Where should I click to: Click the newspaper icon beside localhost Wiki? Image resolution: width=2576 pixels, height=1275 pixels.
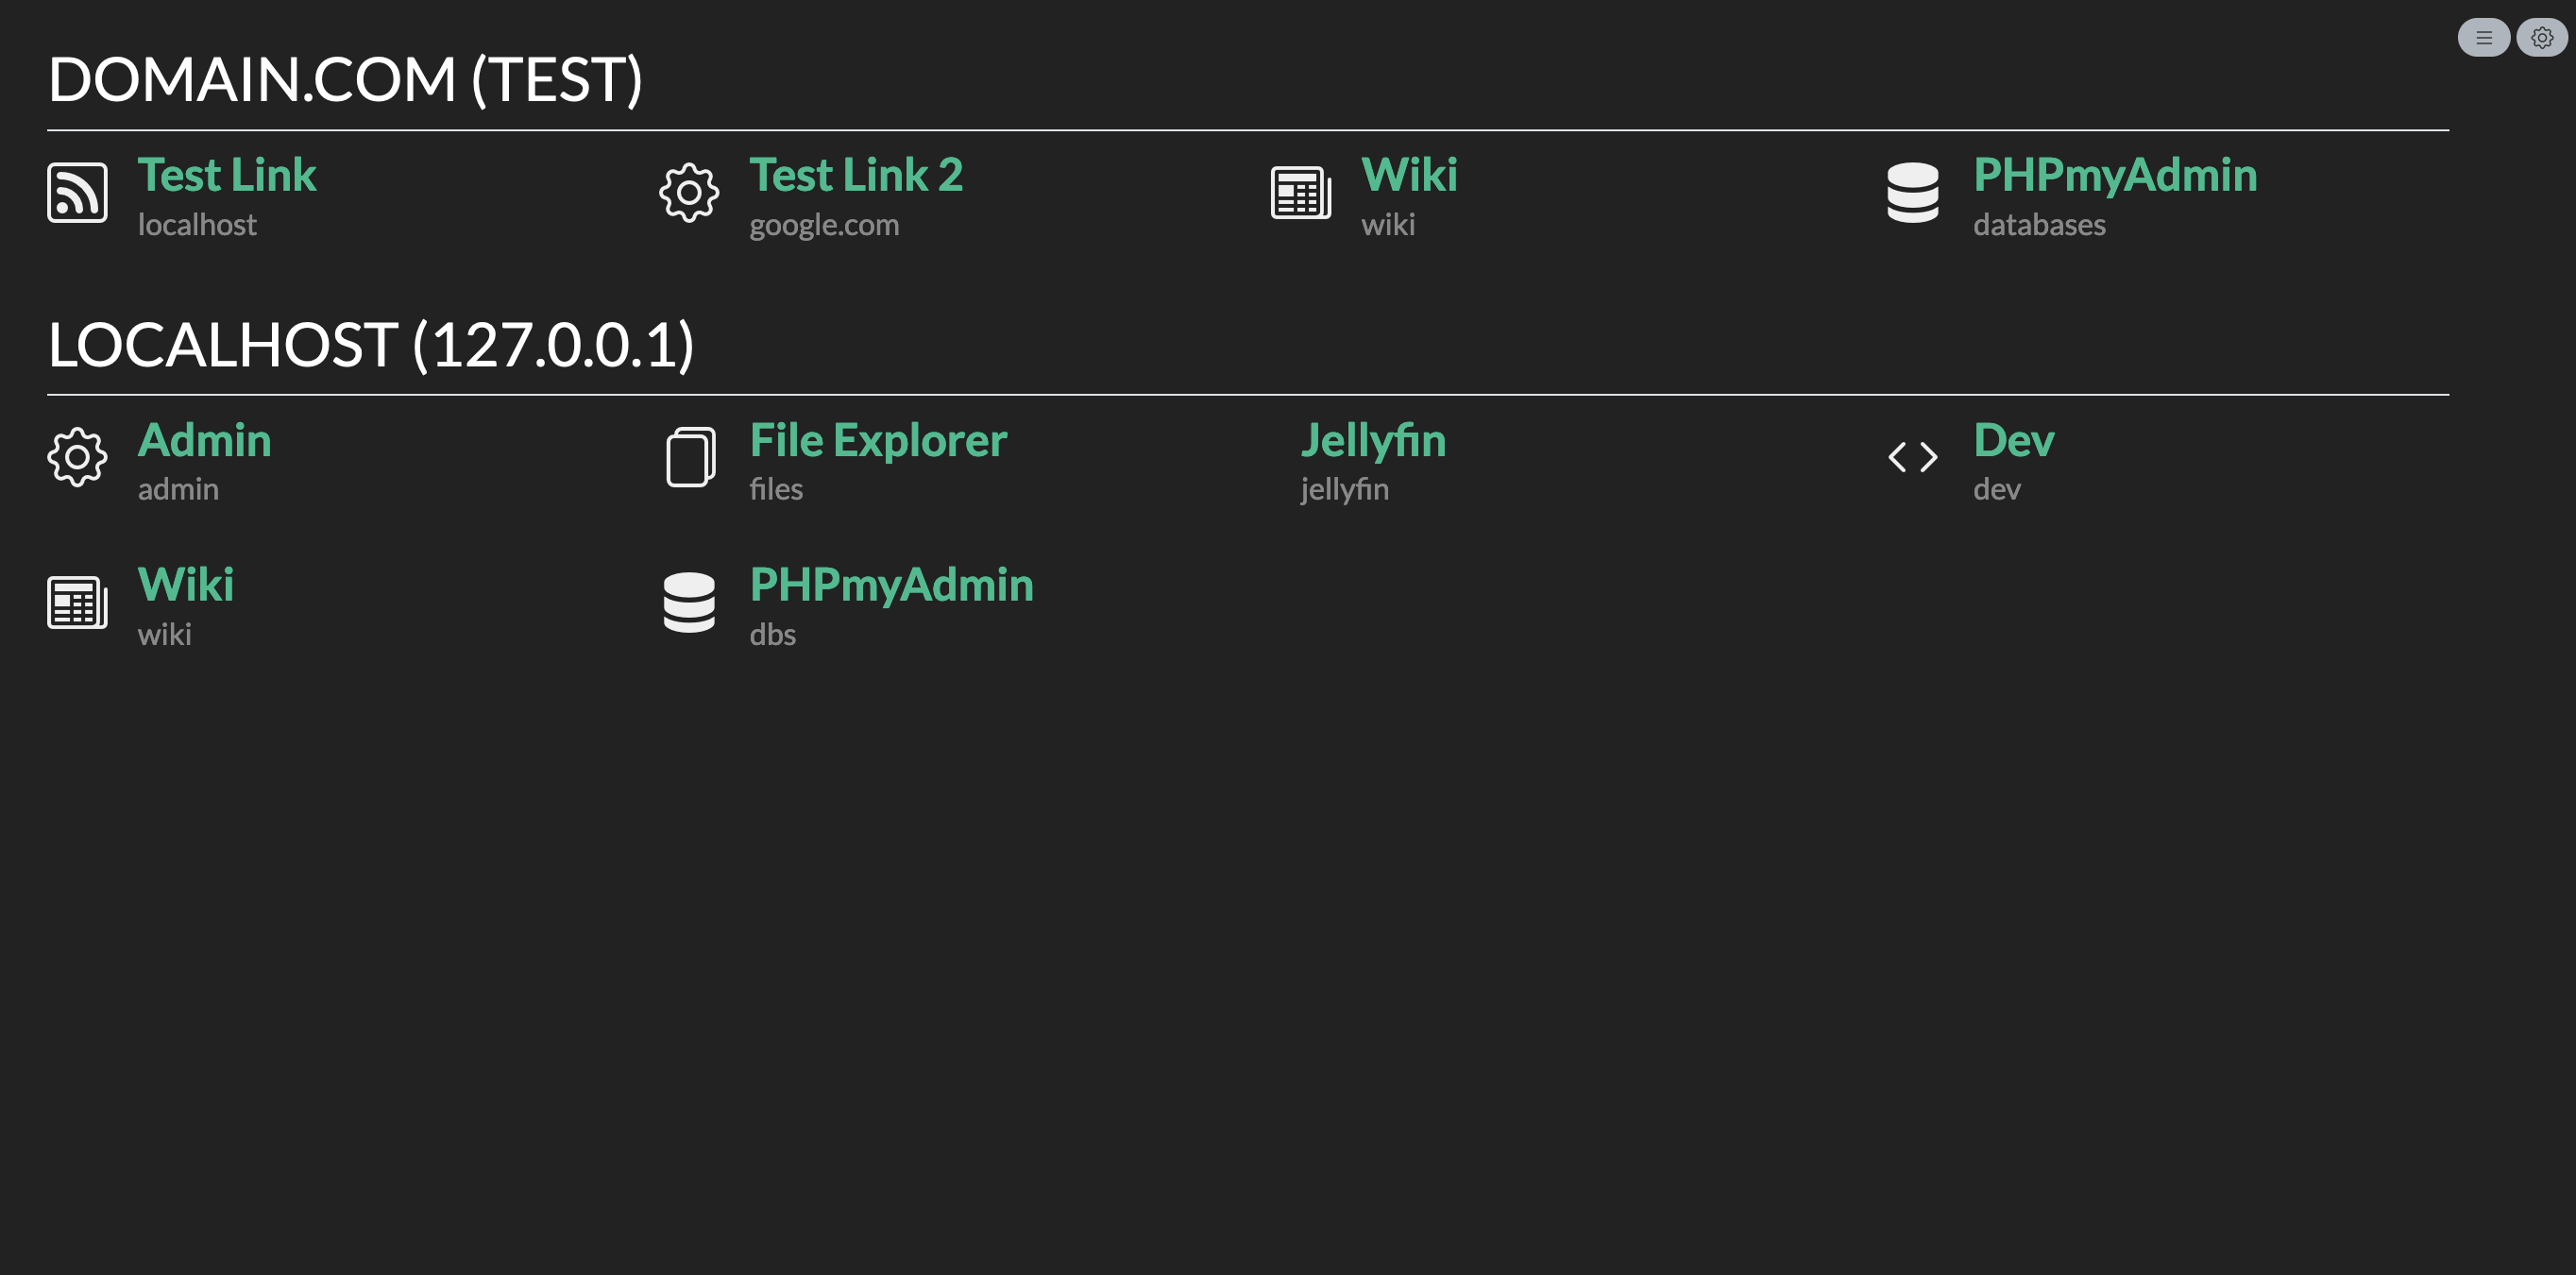77,602
